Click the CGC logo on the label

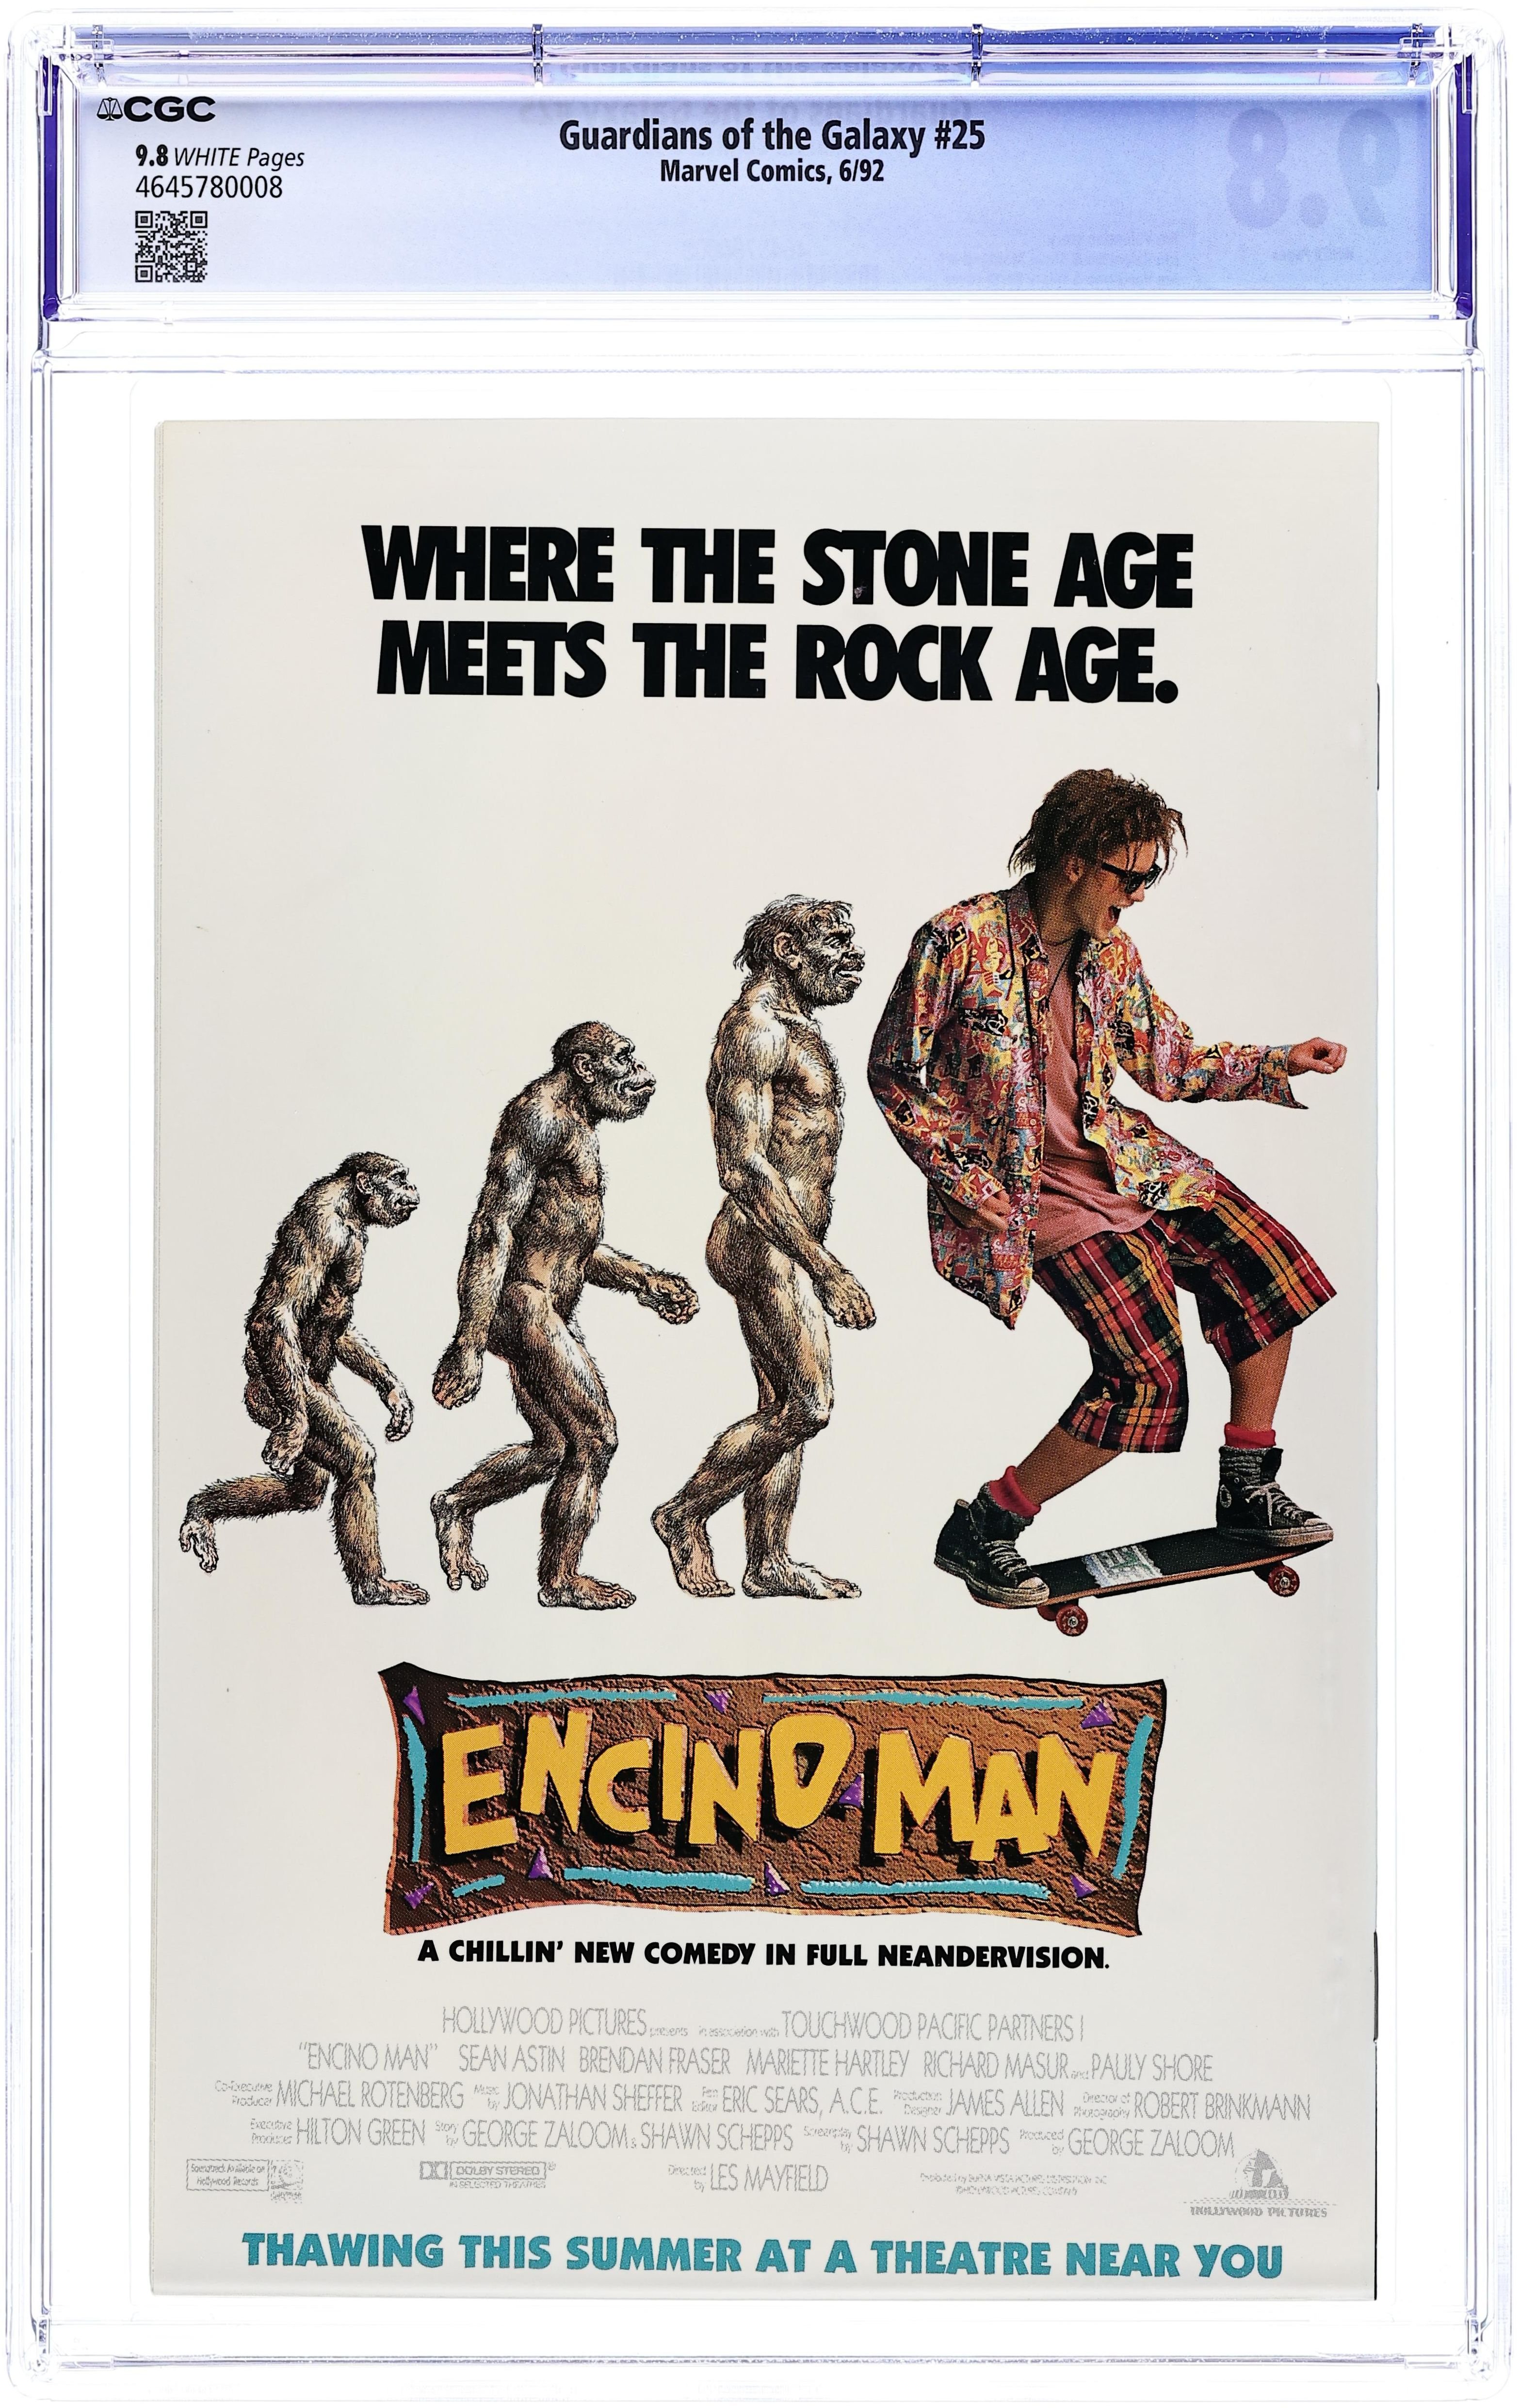coord(155,111)
